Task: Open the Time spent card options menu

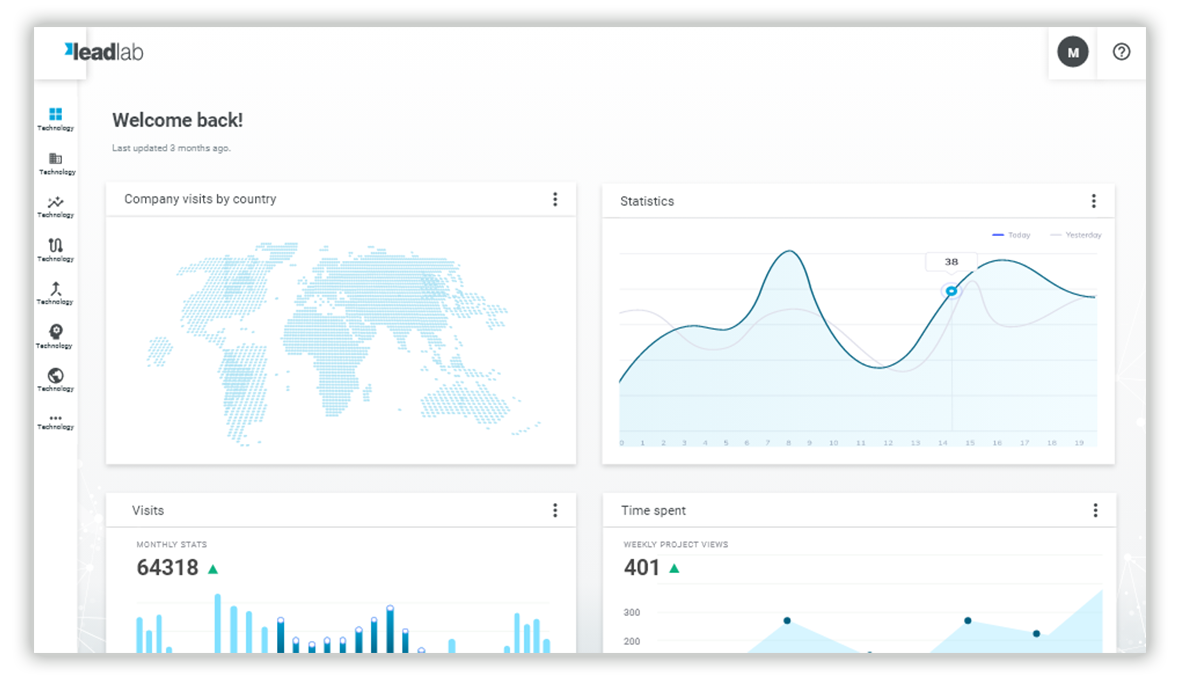Action: 1094,510
